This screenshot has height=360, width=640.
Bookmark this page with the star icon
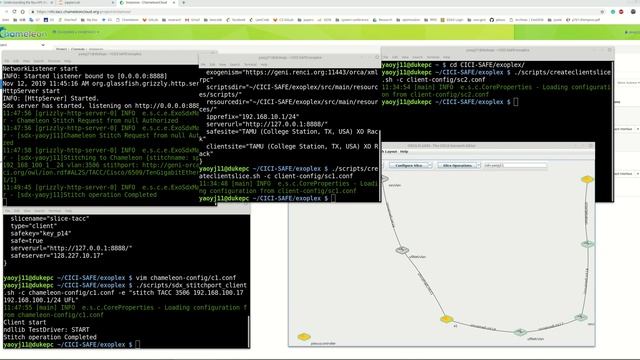602,12
